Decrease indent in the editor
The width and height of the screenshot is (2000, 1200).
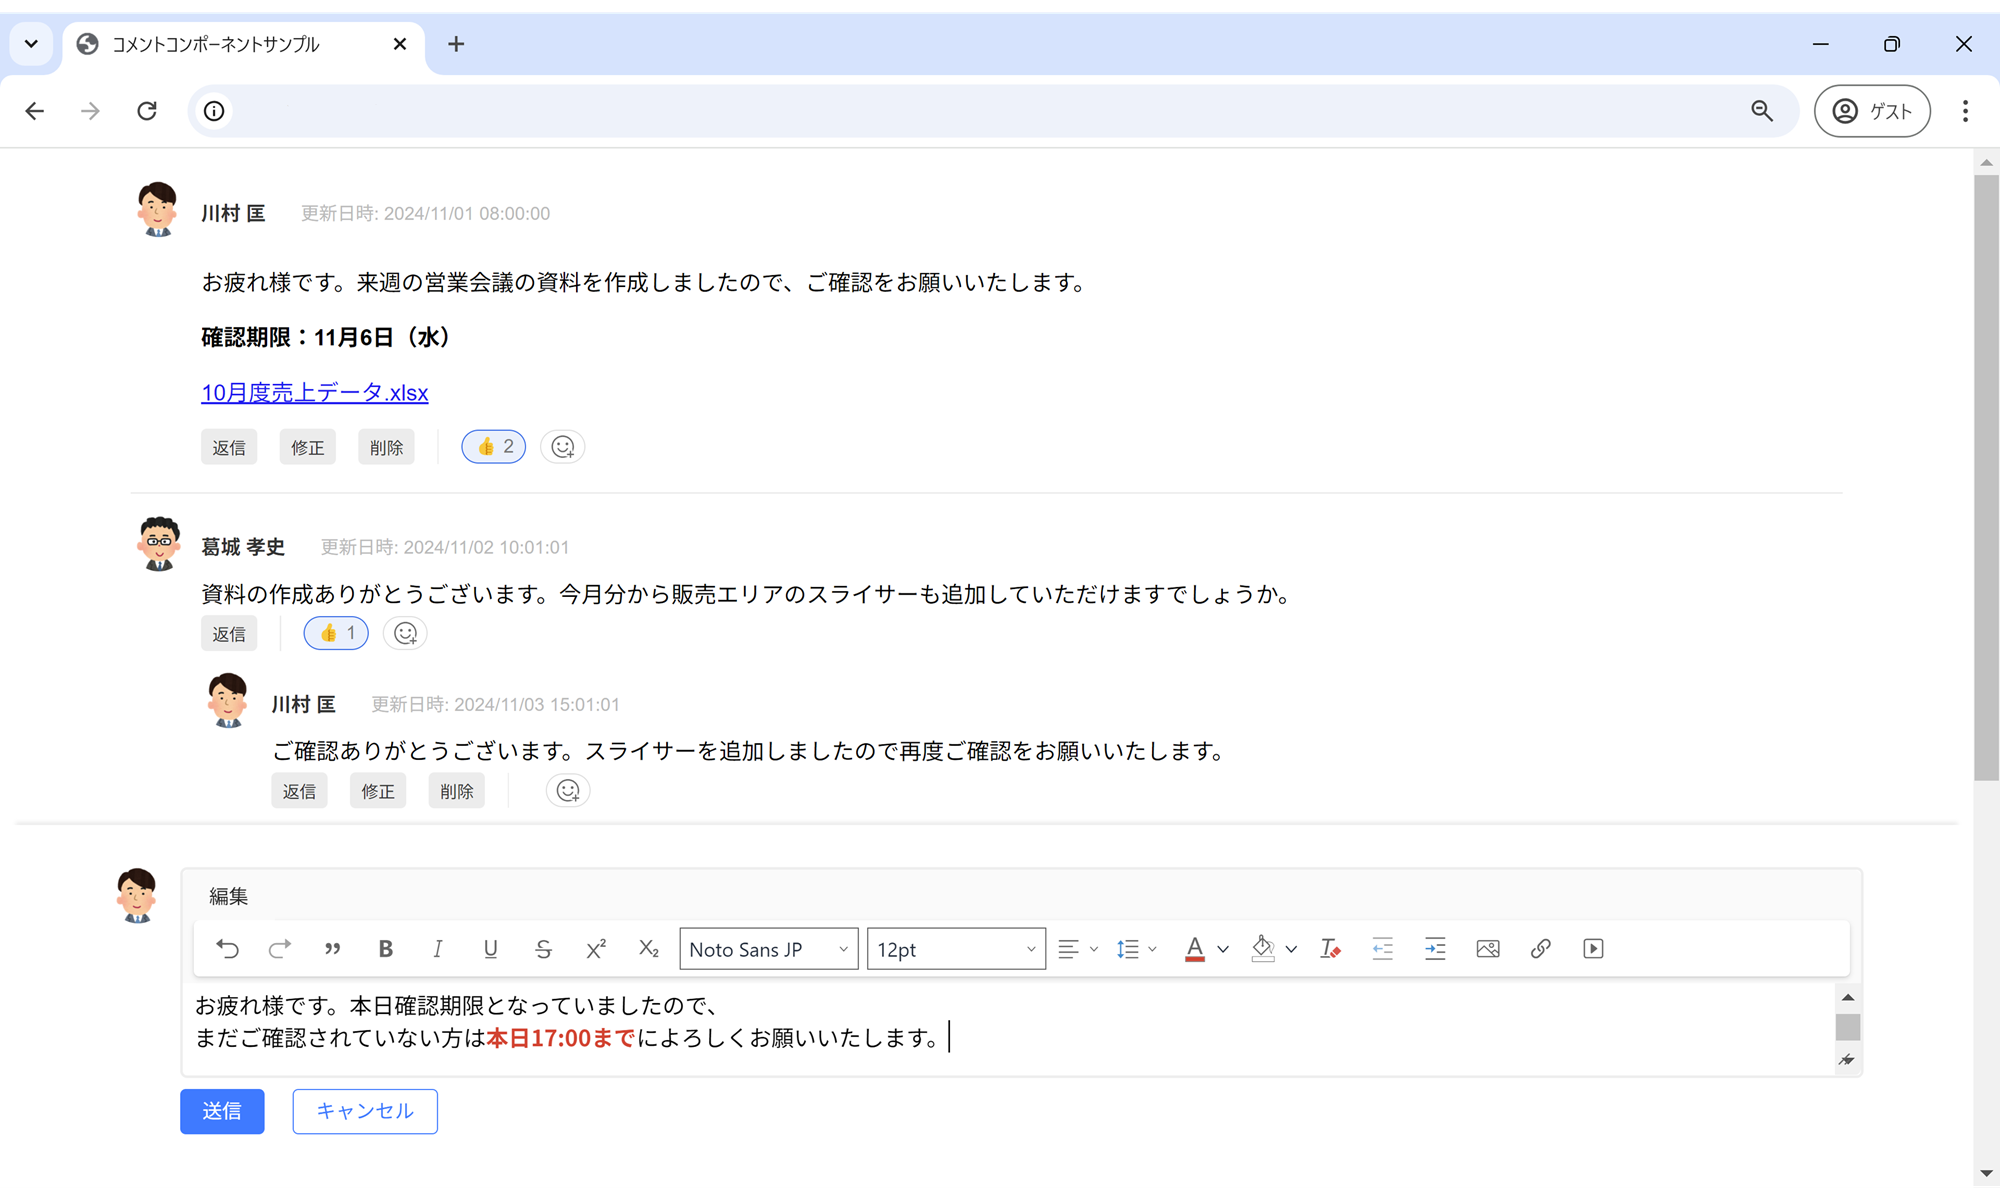coord(1383,949)
